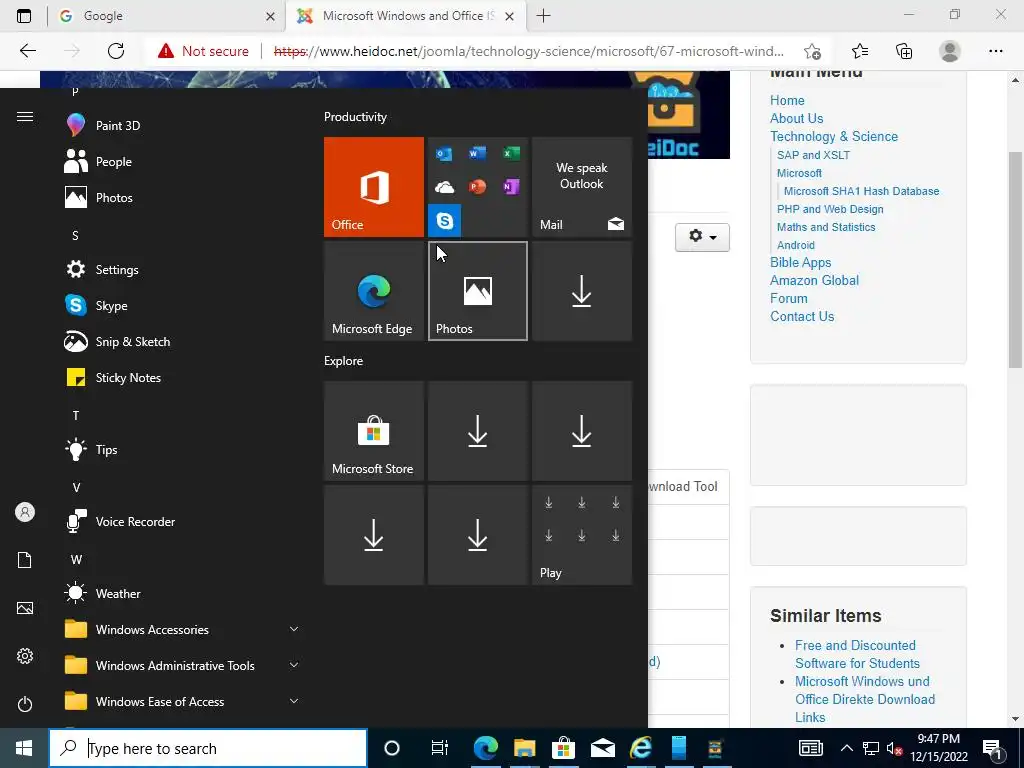
Task: Open Paint 3D from the app list
Action: (183, 125)
